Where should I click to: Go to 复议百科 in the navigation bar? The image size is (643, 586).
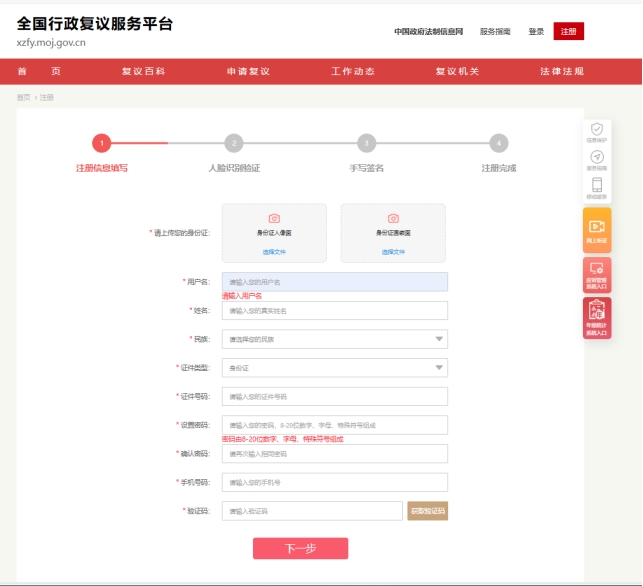point(143,72)
